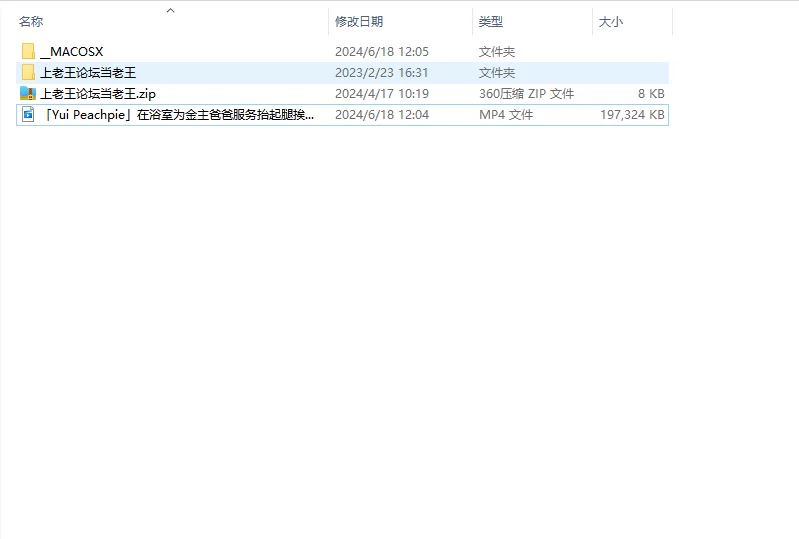799x539 pixels.
Task: Select the __MACOSX folder name
Action: point(71,51)
